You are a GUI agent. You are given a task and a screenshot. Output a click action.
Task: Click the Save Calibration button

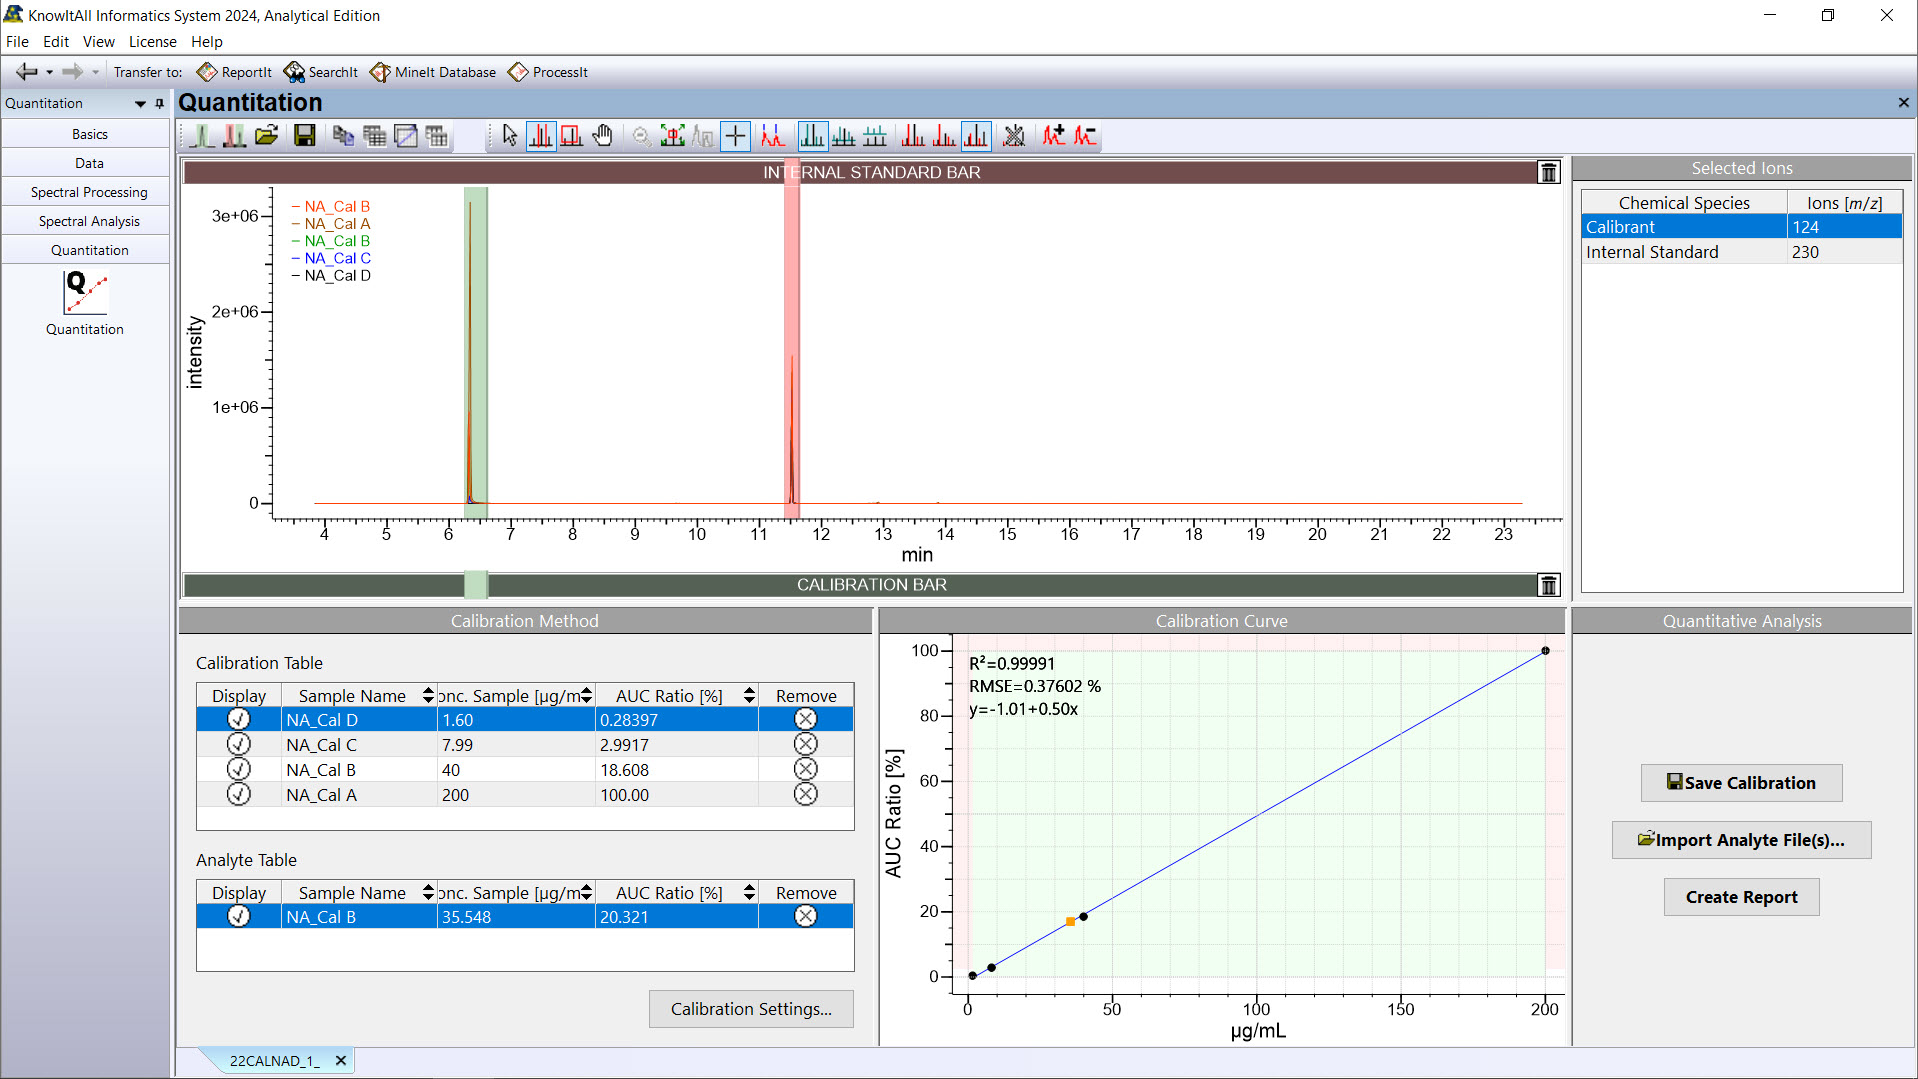click(1741, 783)
